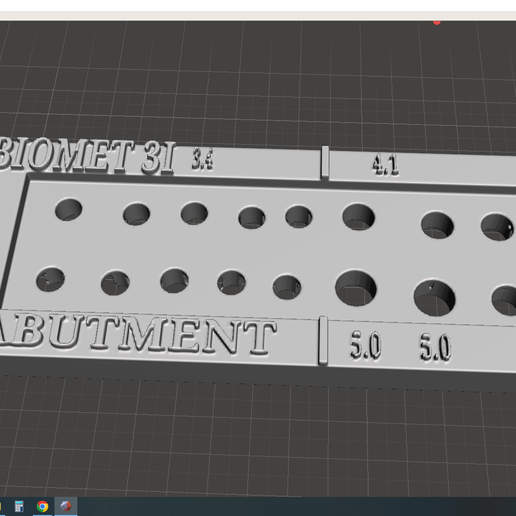516x516 pixels.
Task: Click the raised divider right of ABUTMENT text
Action: pyautogui.click(x=323, y=340)
